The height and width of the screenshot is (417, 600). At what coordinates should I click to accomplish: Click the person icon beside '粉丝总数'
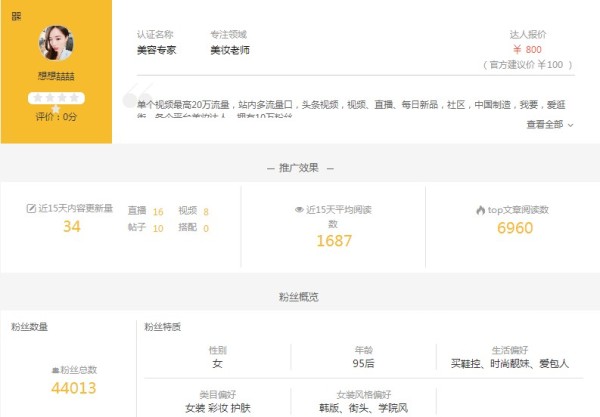[55, 370]
